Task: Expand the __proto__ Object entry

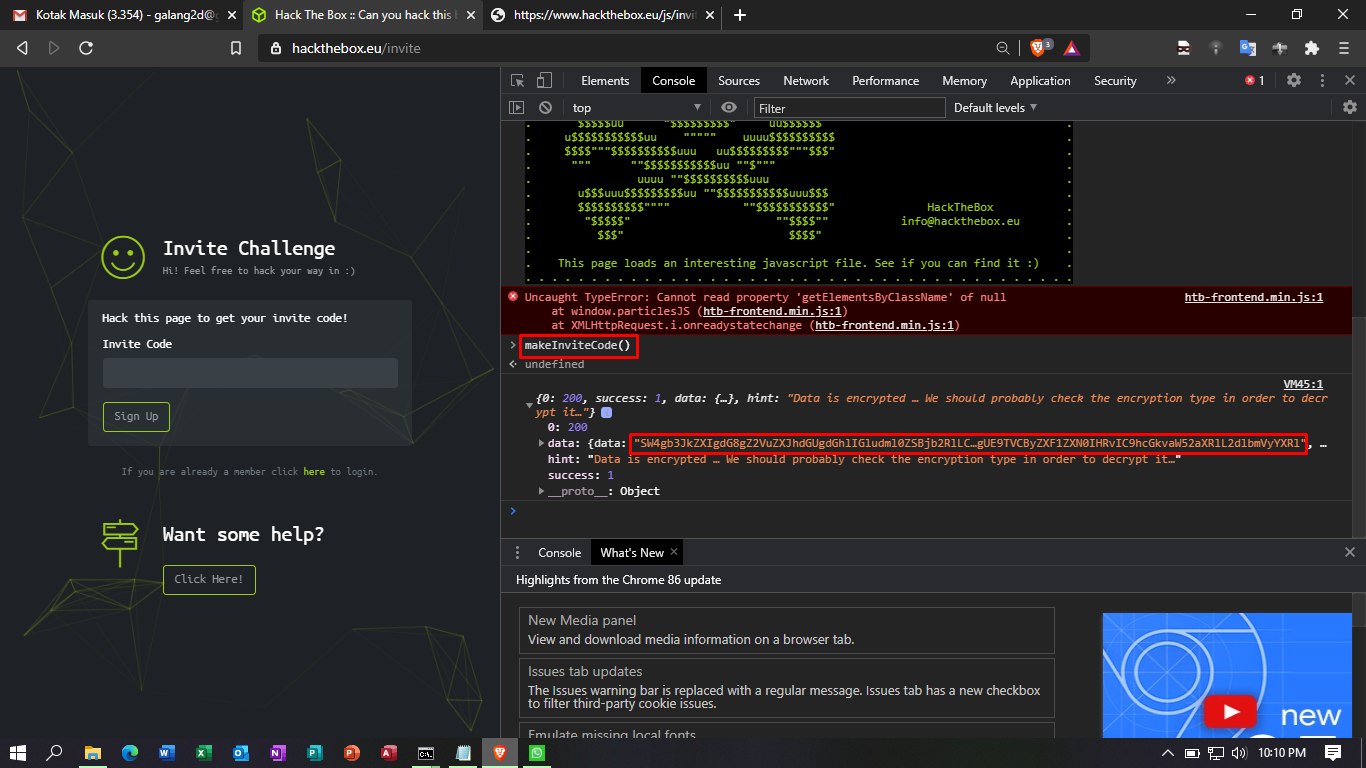Action: [x=542, y=491]
